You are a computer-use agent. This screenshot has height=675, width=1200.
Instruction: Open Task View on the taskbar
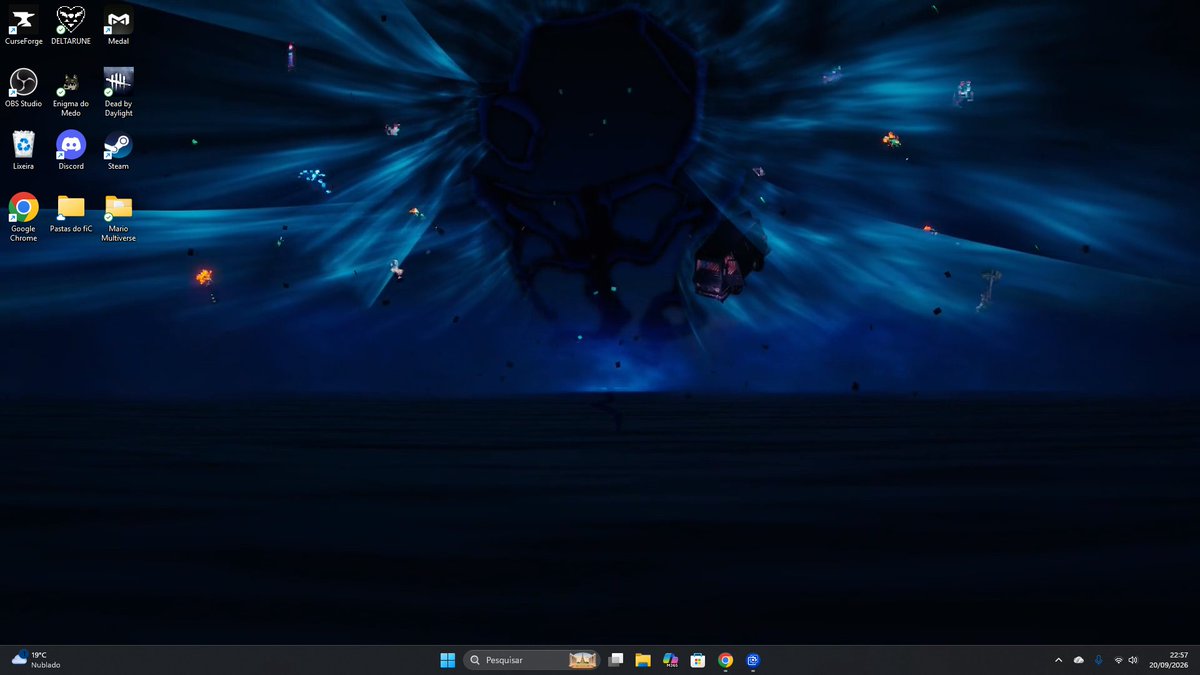tap(616, 660)
